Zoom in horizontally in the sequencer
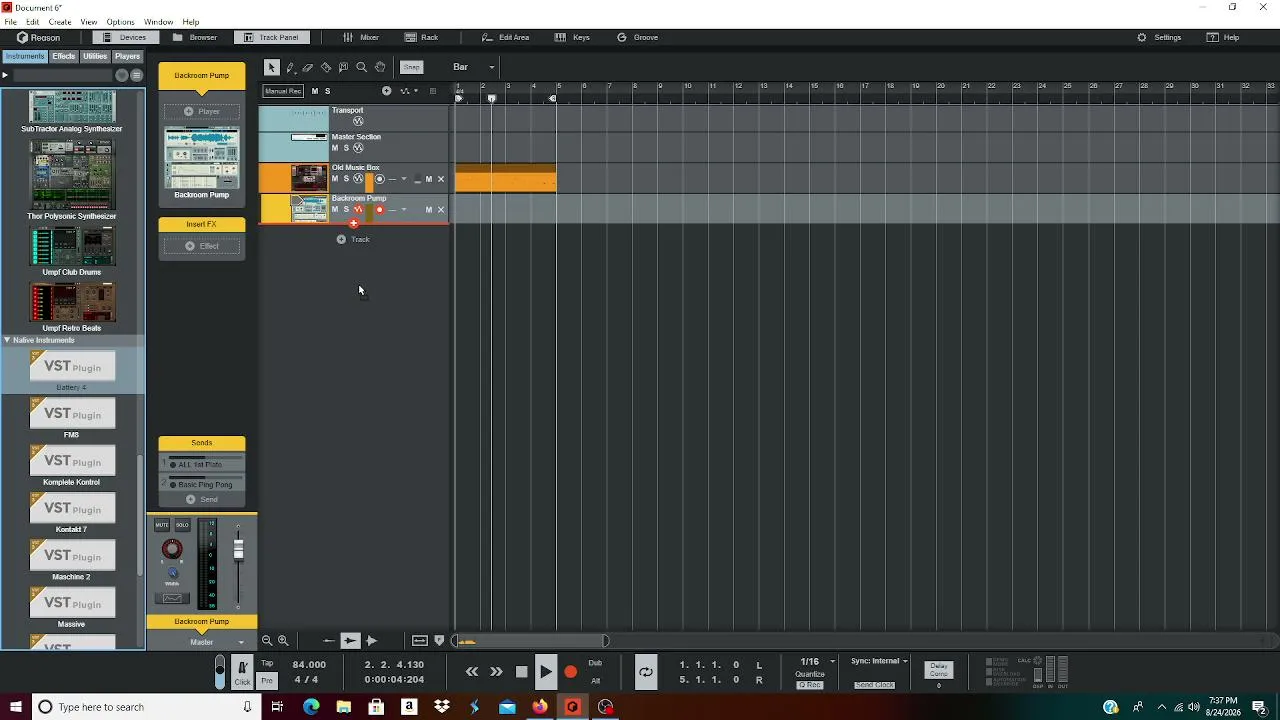Image resolution: width=1280 pixels, height=720 pixels. click(x=283, y=641)
